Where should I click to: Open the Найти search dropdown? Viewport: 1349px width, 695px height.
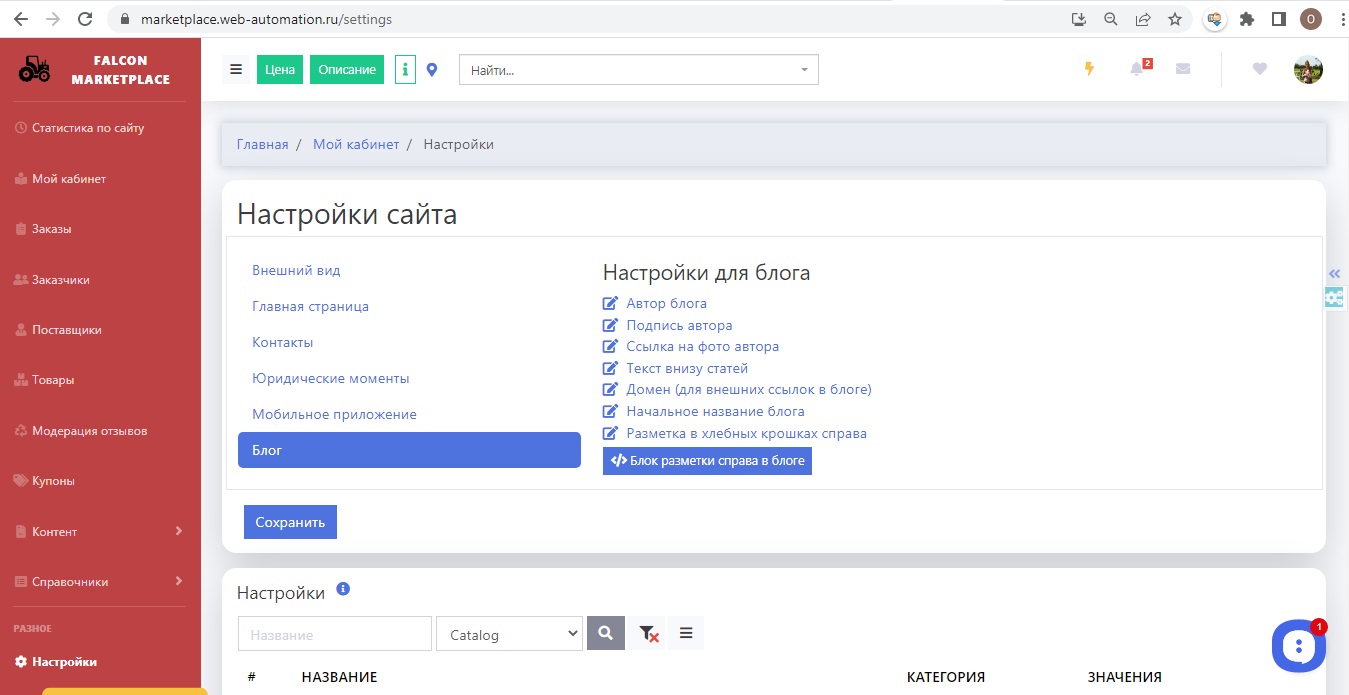(638, 70)
